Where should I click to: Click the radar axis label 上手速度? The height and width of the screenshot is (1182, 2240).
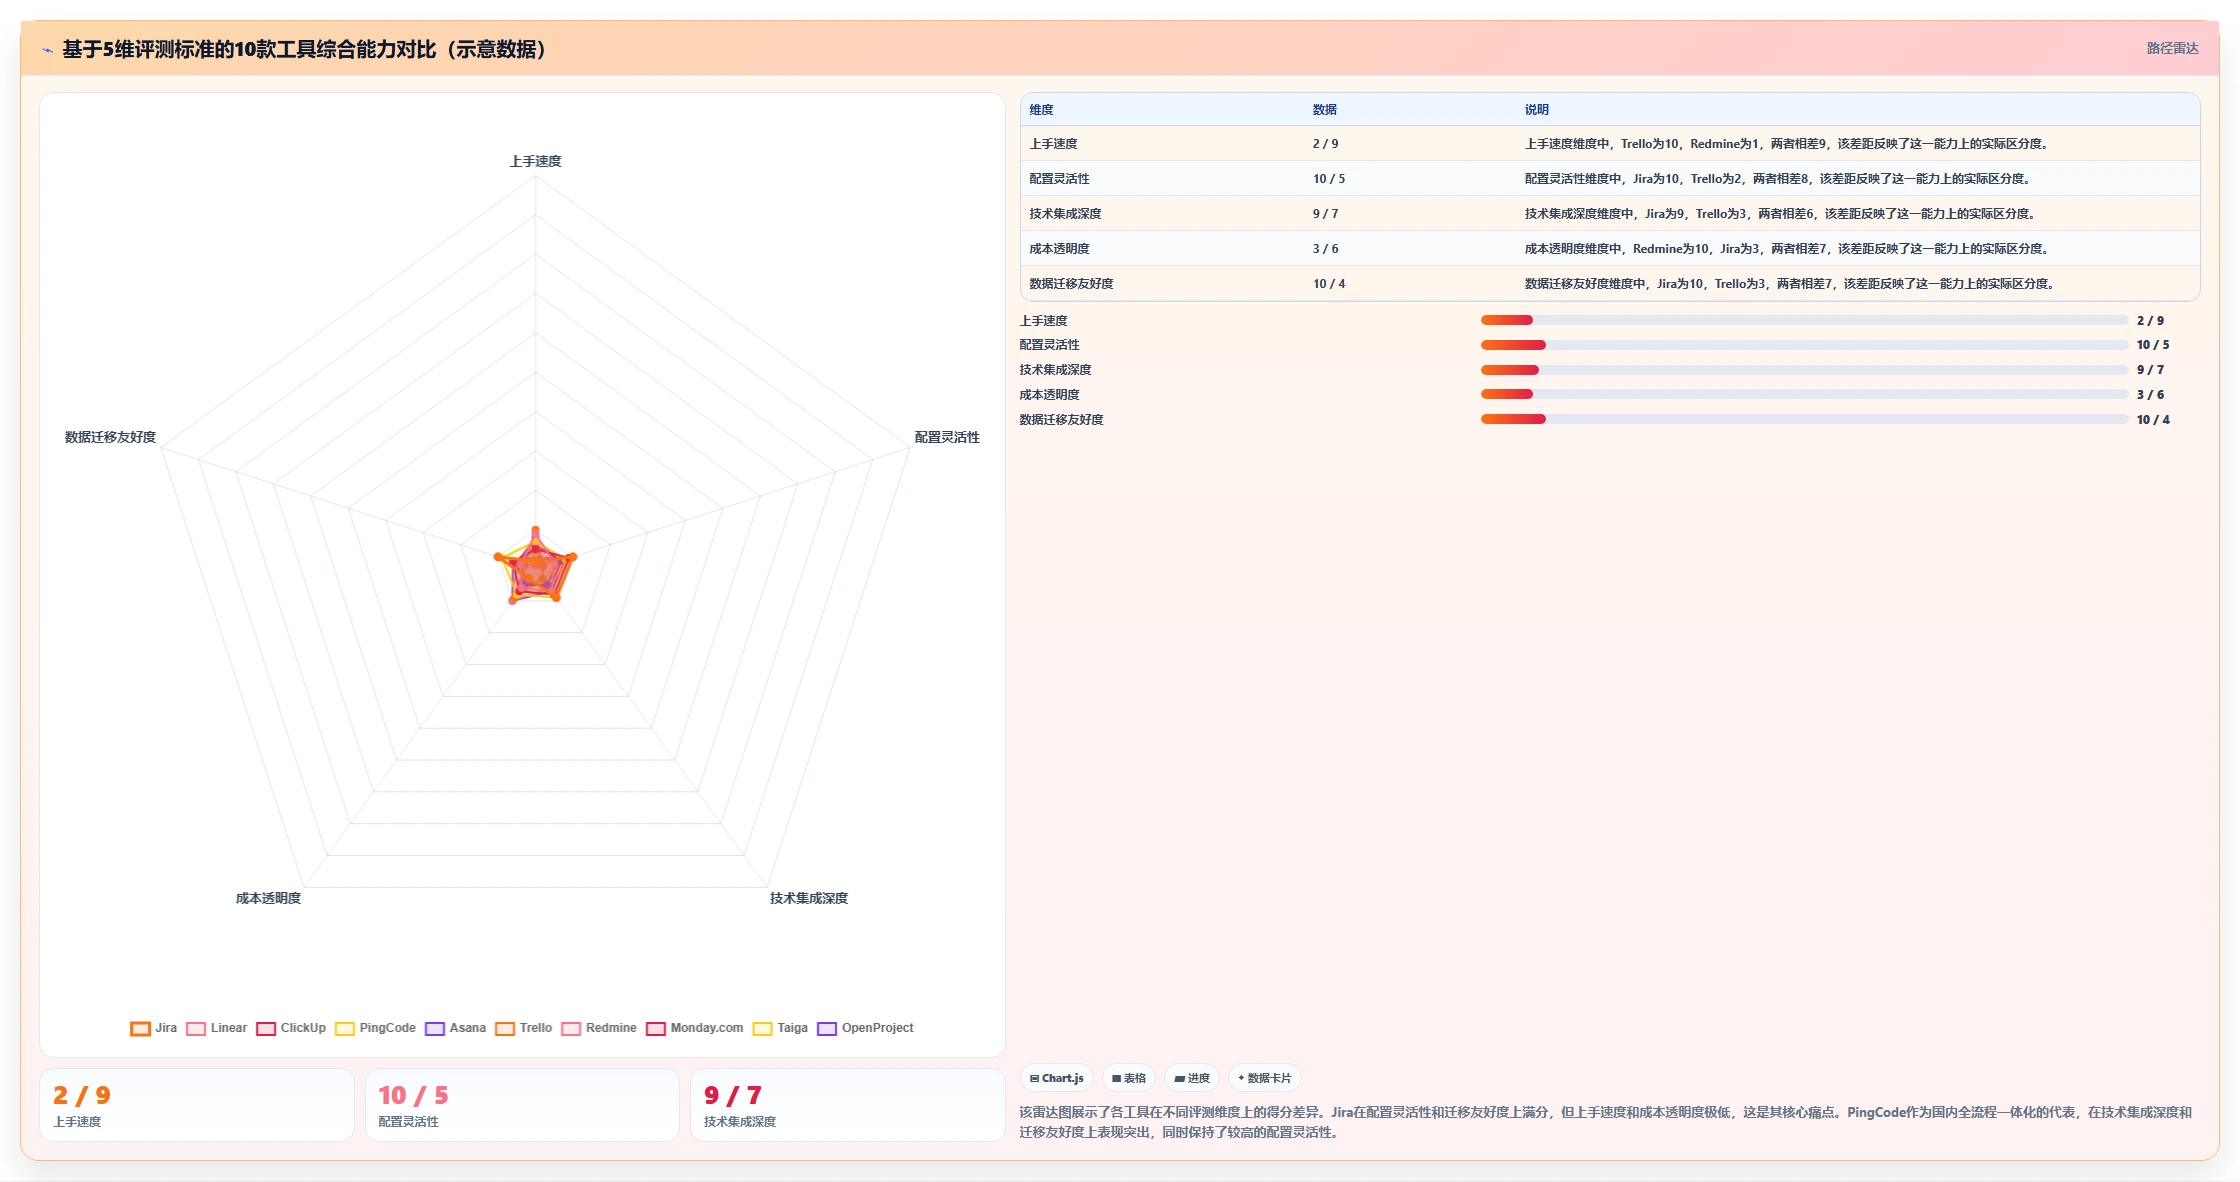[x=535, y=161]
